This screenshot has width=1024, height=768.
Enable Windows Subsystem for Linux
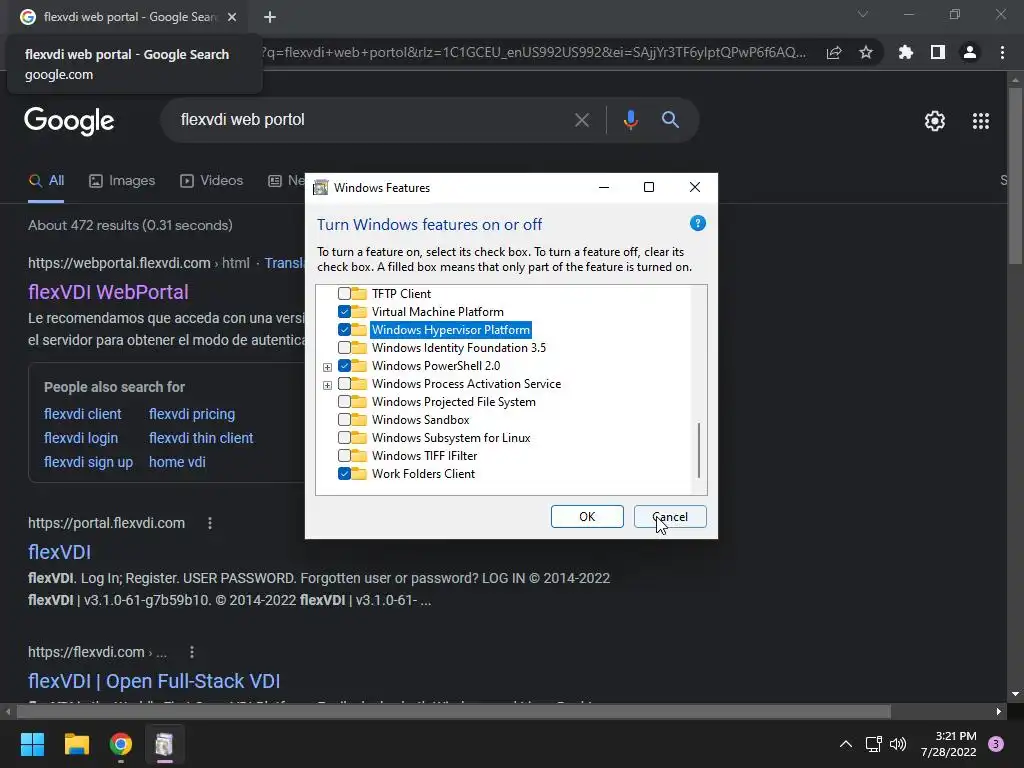coord(344,438)
